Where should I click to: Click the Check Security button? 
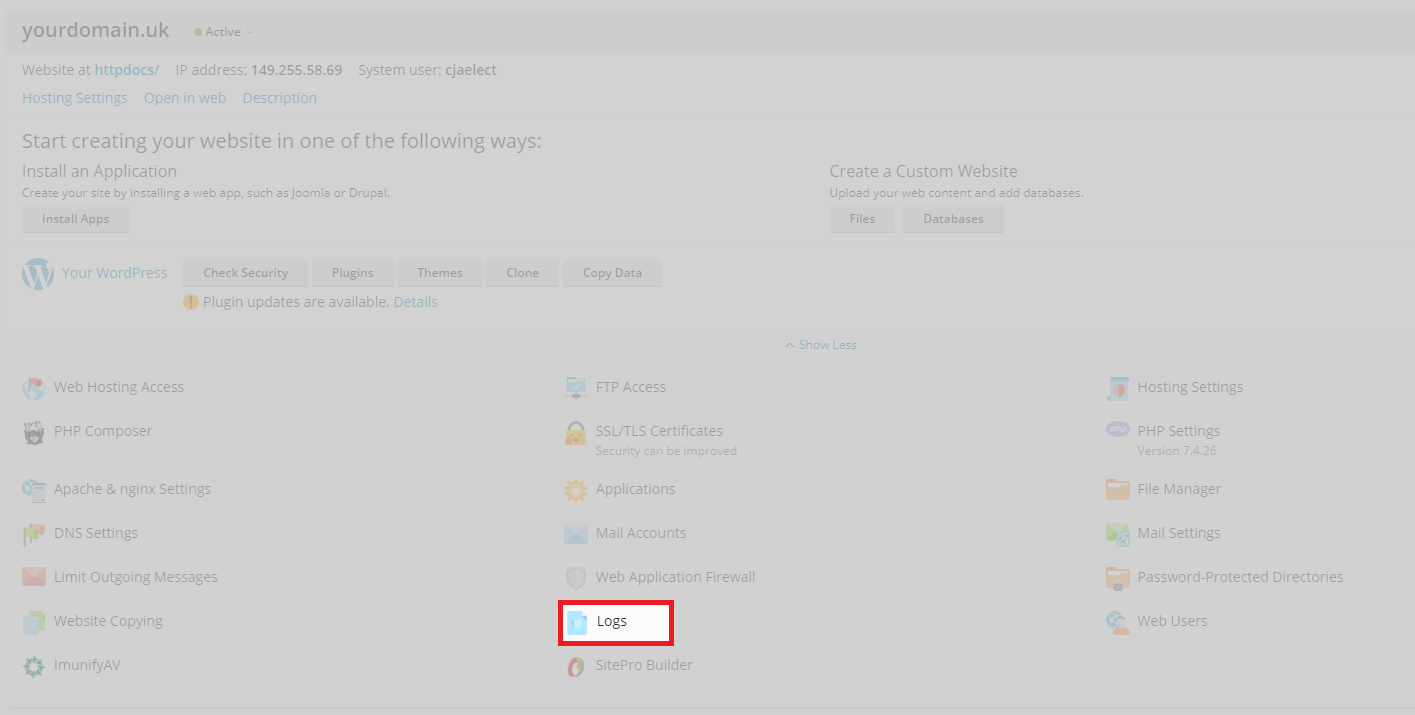246,273
